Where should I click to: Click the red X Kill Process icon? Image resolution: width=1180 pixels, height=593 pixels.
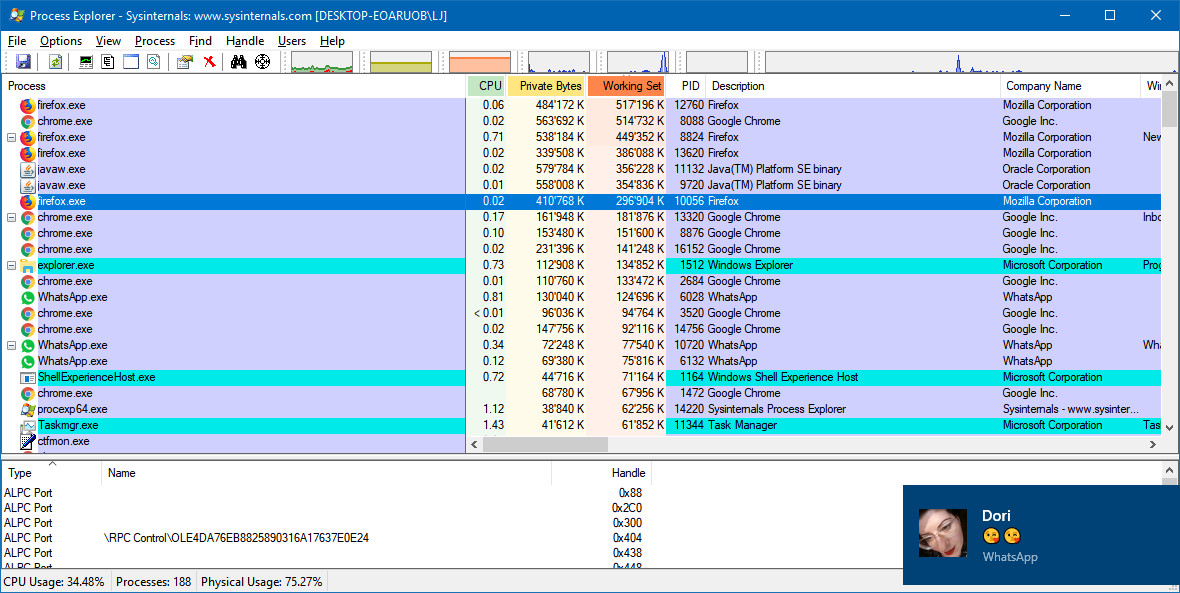click(210, 62)
